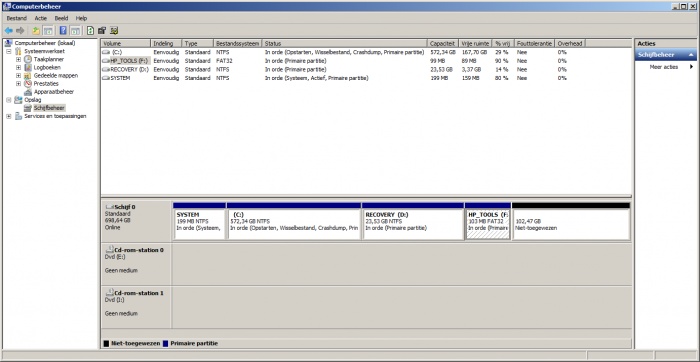Viewport: 700px width, 362px height.
Task: Open the Help menu
Action: click(x=81, y=18)
